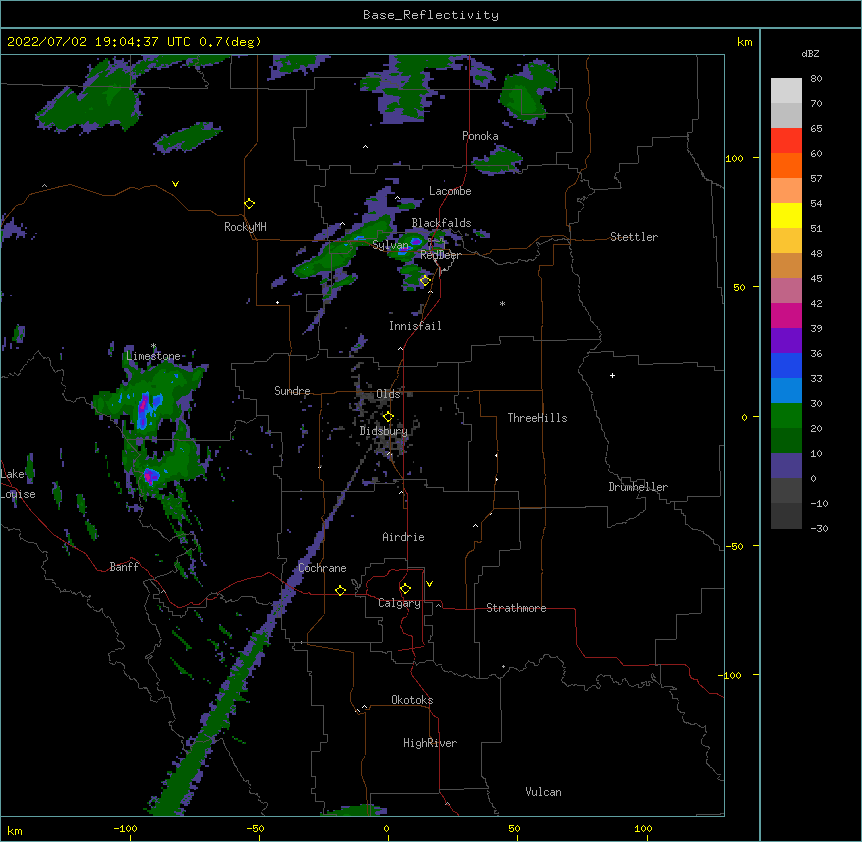Viewport: 862px width, 842px height.
Task: Select the Ponoka city label
Action: coord(480,136)
